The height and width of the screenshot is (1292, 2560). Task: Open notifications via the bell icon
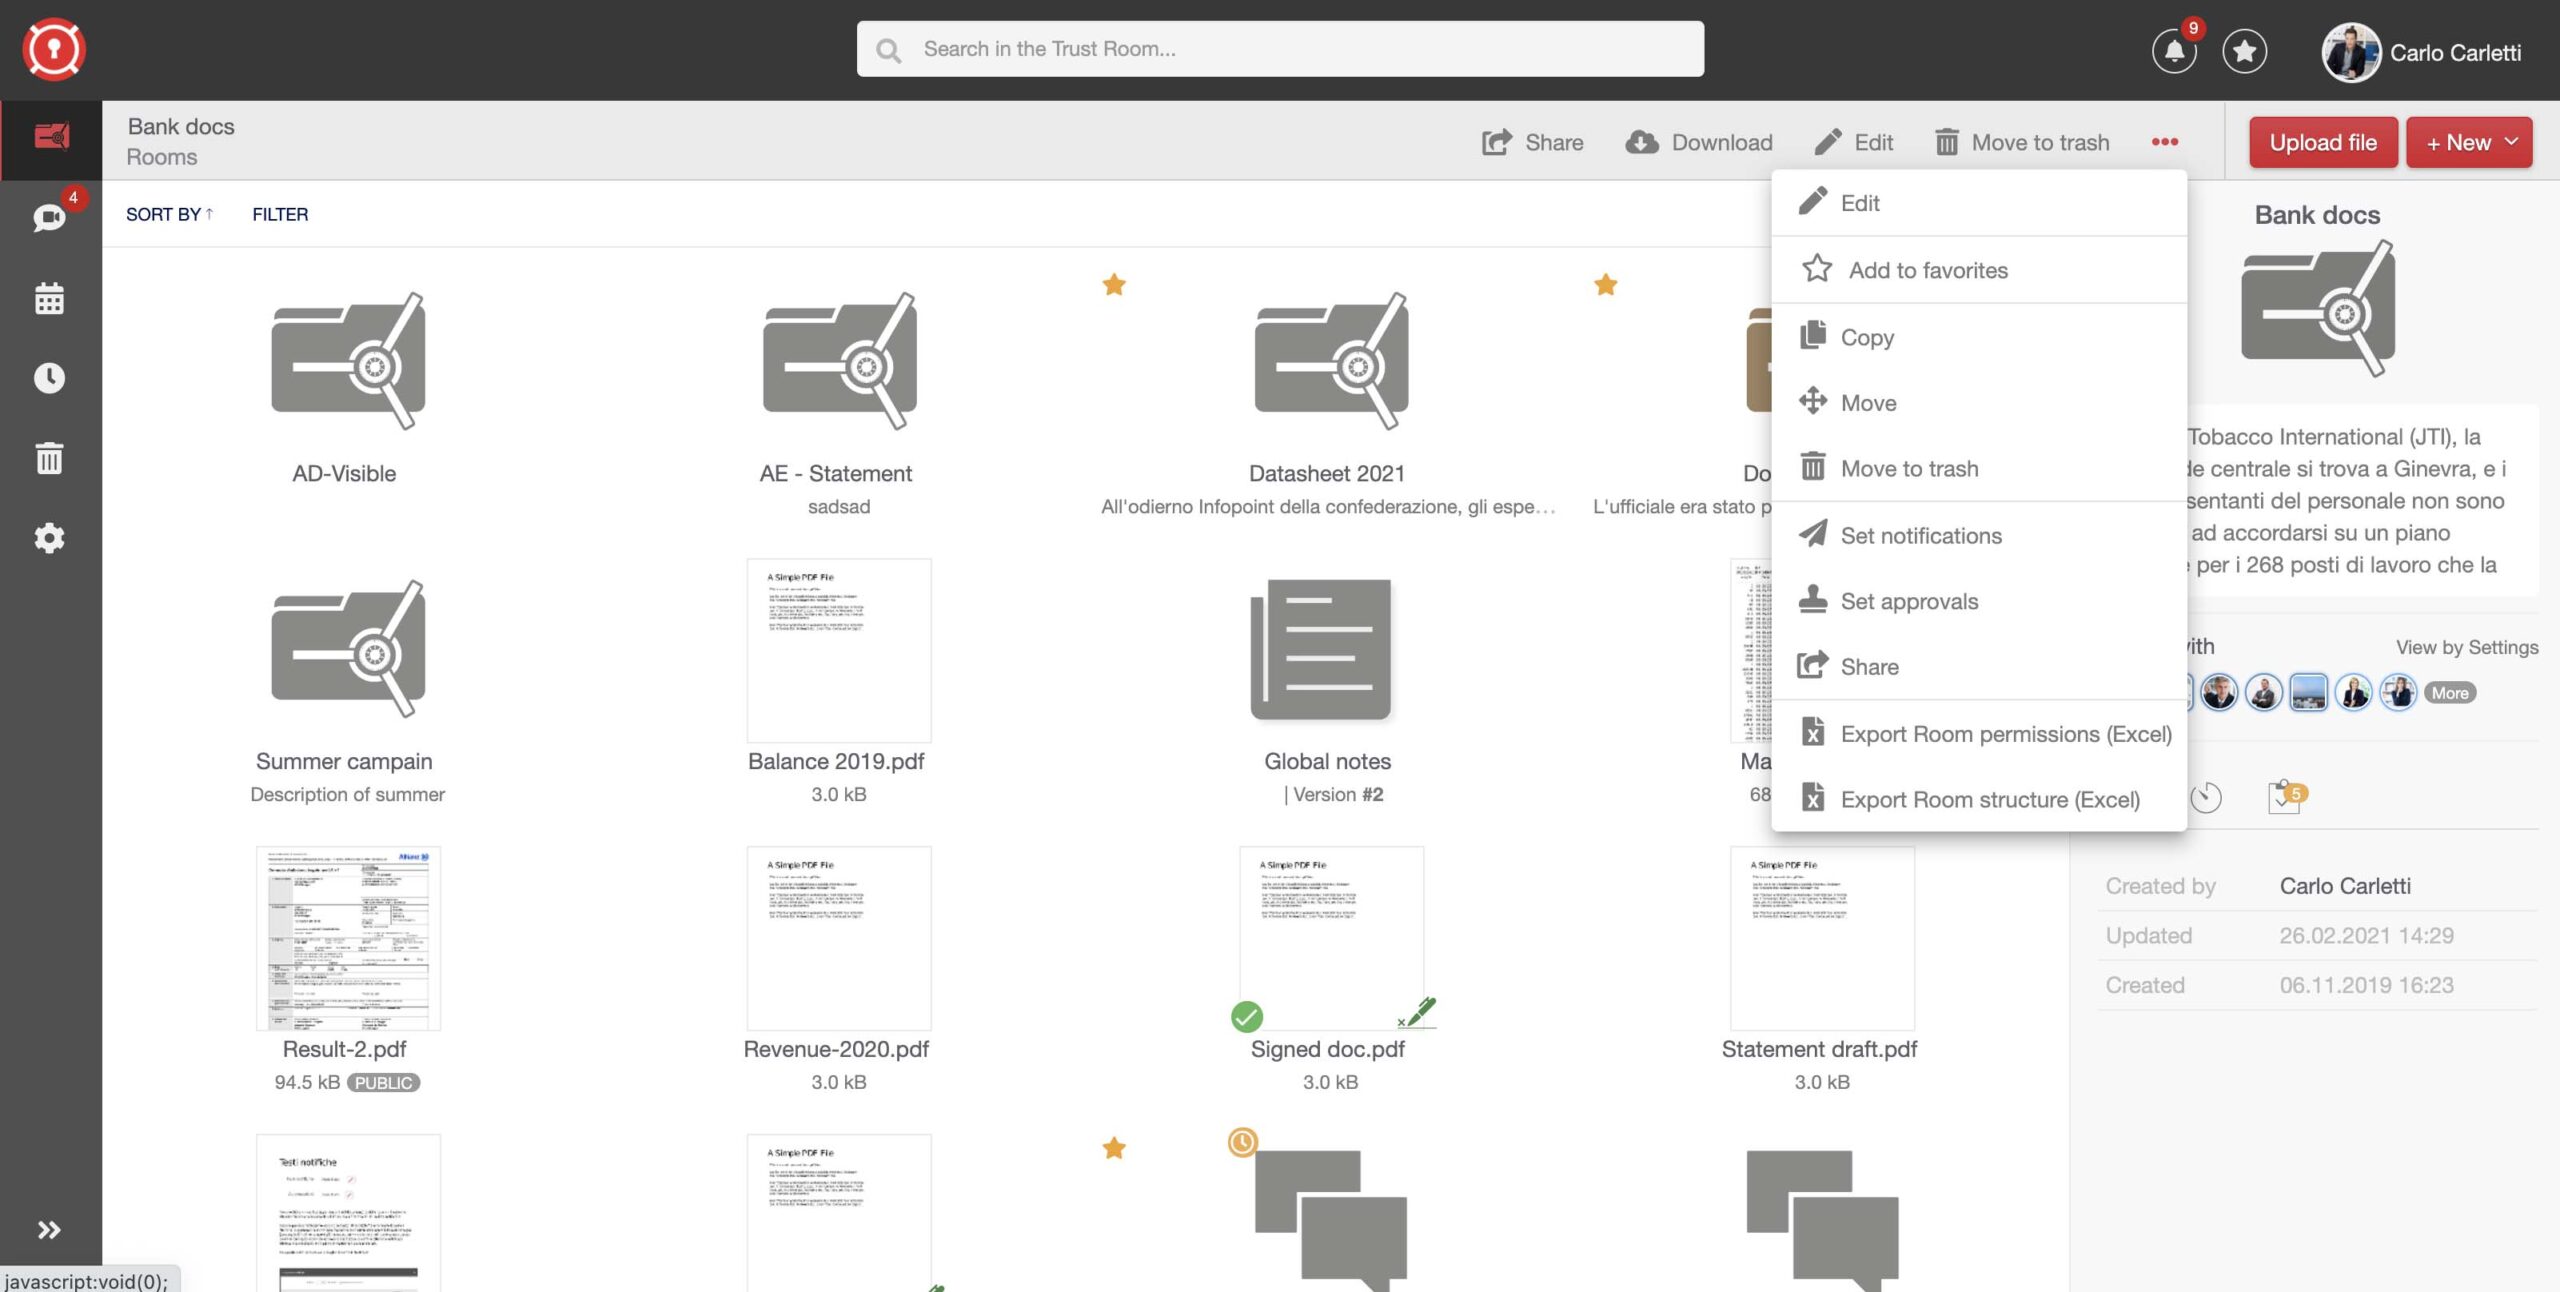point(2174,50)
